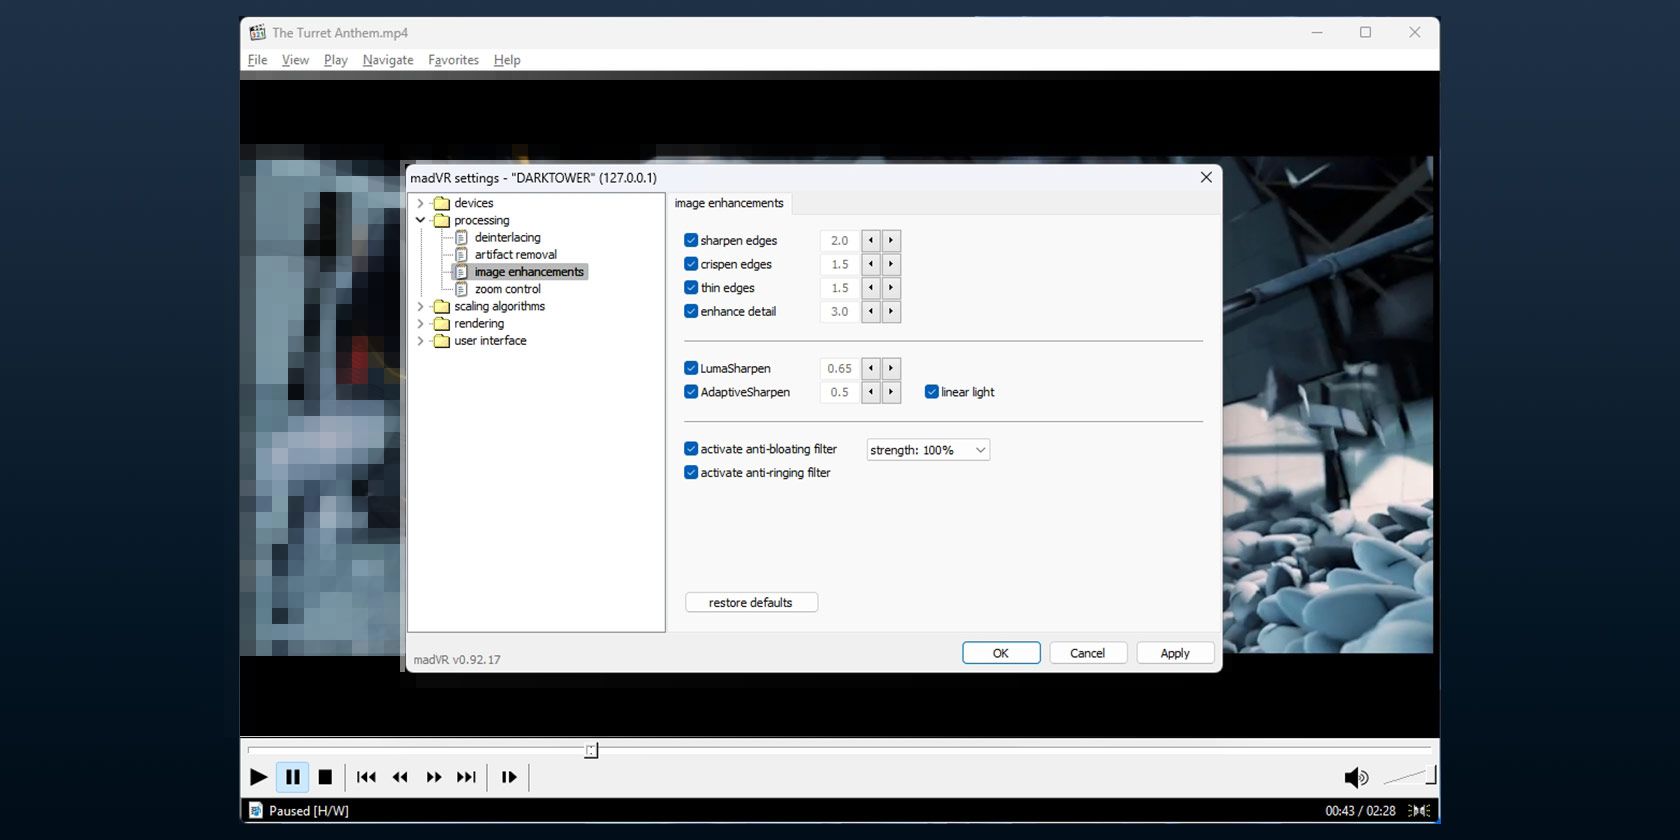Open the Favorites menu

453,60
